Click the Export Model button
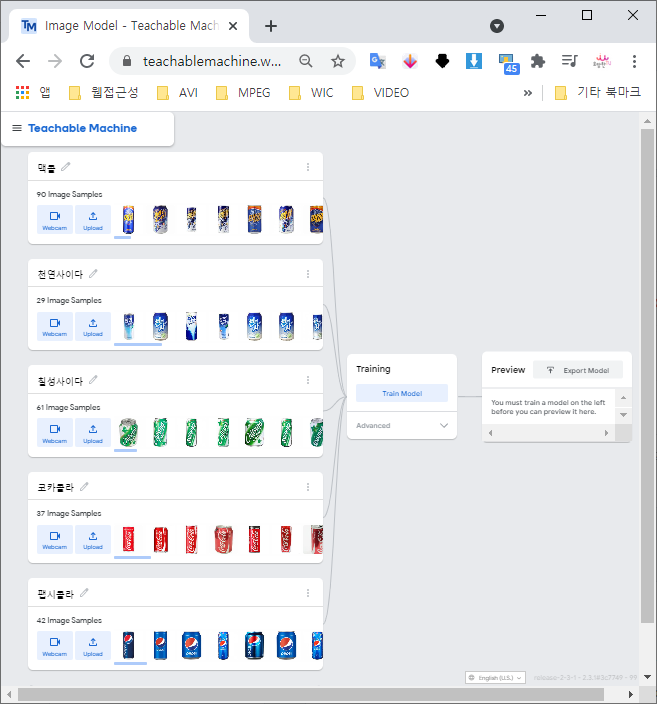Viewport: 657px width, 704px height. tap(578, 370)
